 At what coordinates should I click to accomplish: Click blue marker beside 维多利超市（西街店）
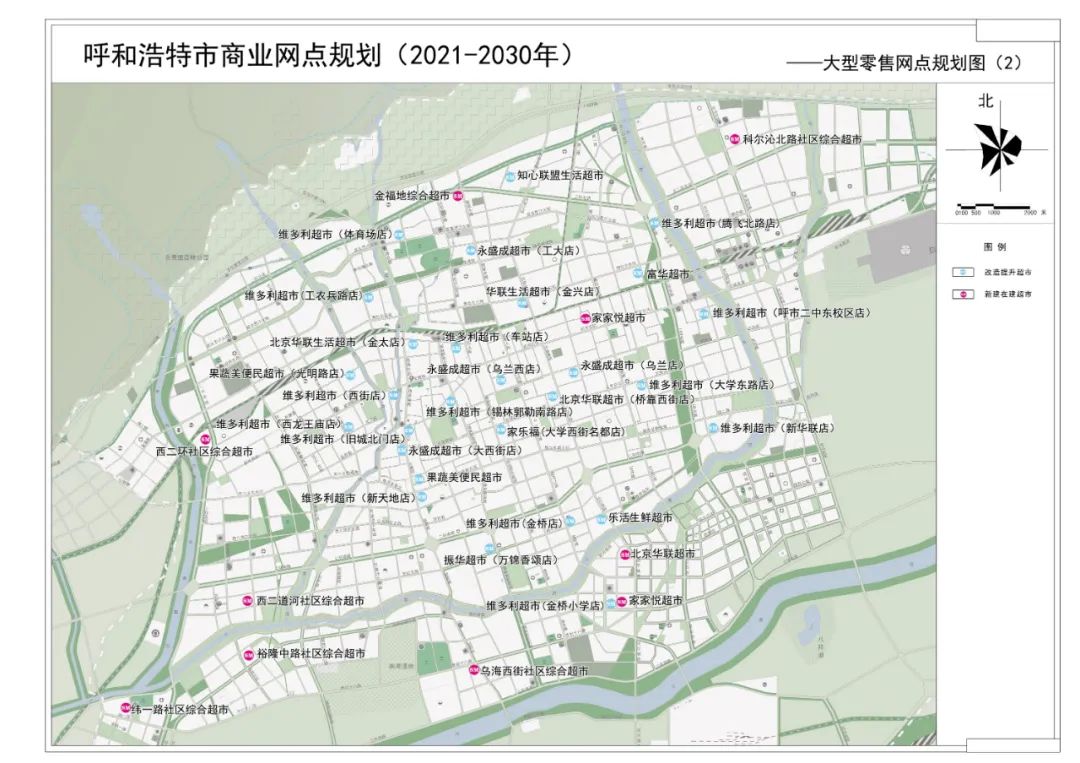click(x=393, y=395)
